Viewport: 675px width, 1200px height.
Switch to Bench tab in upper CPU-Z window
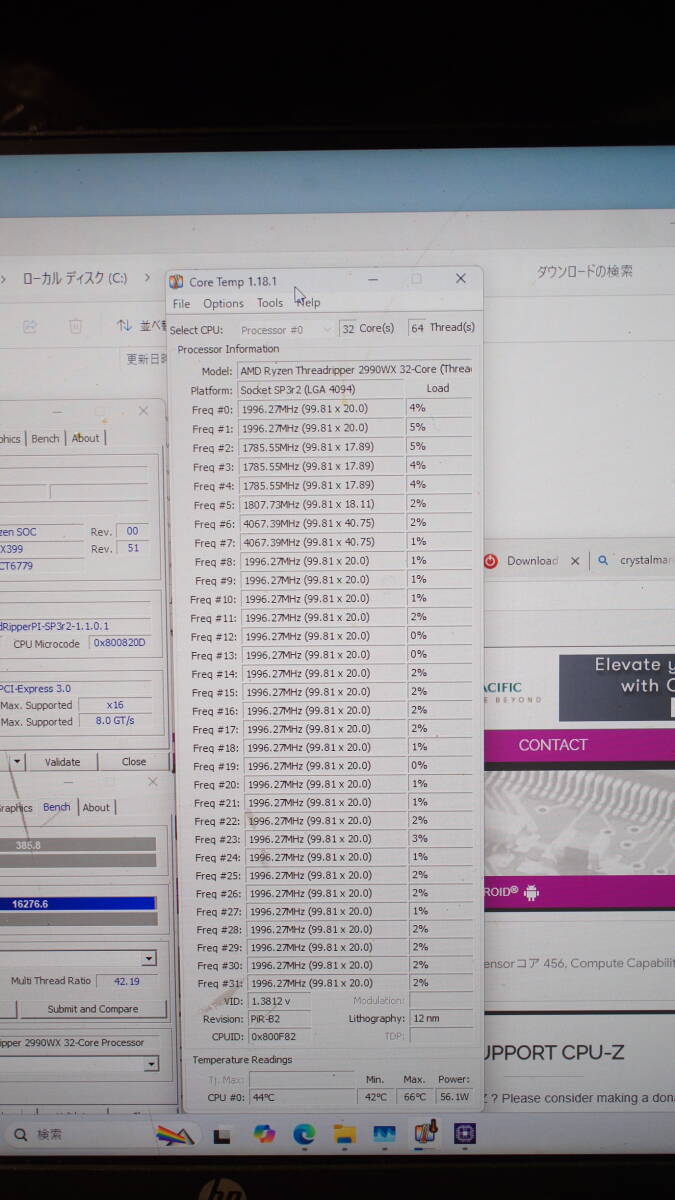coord(45,438)
